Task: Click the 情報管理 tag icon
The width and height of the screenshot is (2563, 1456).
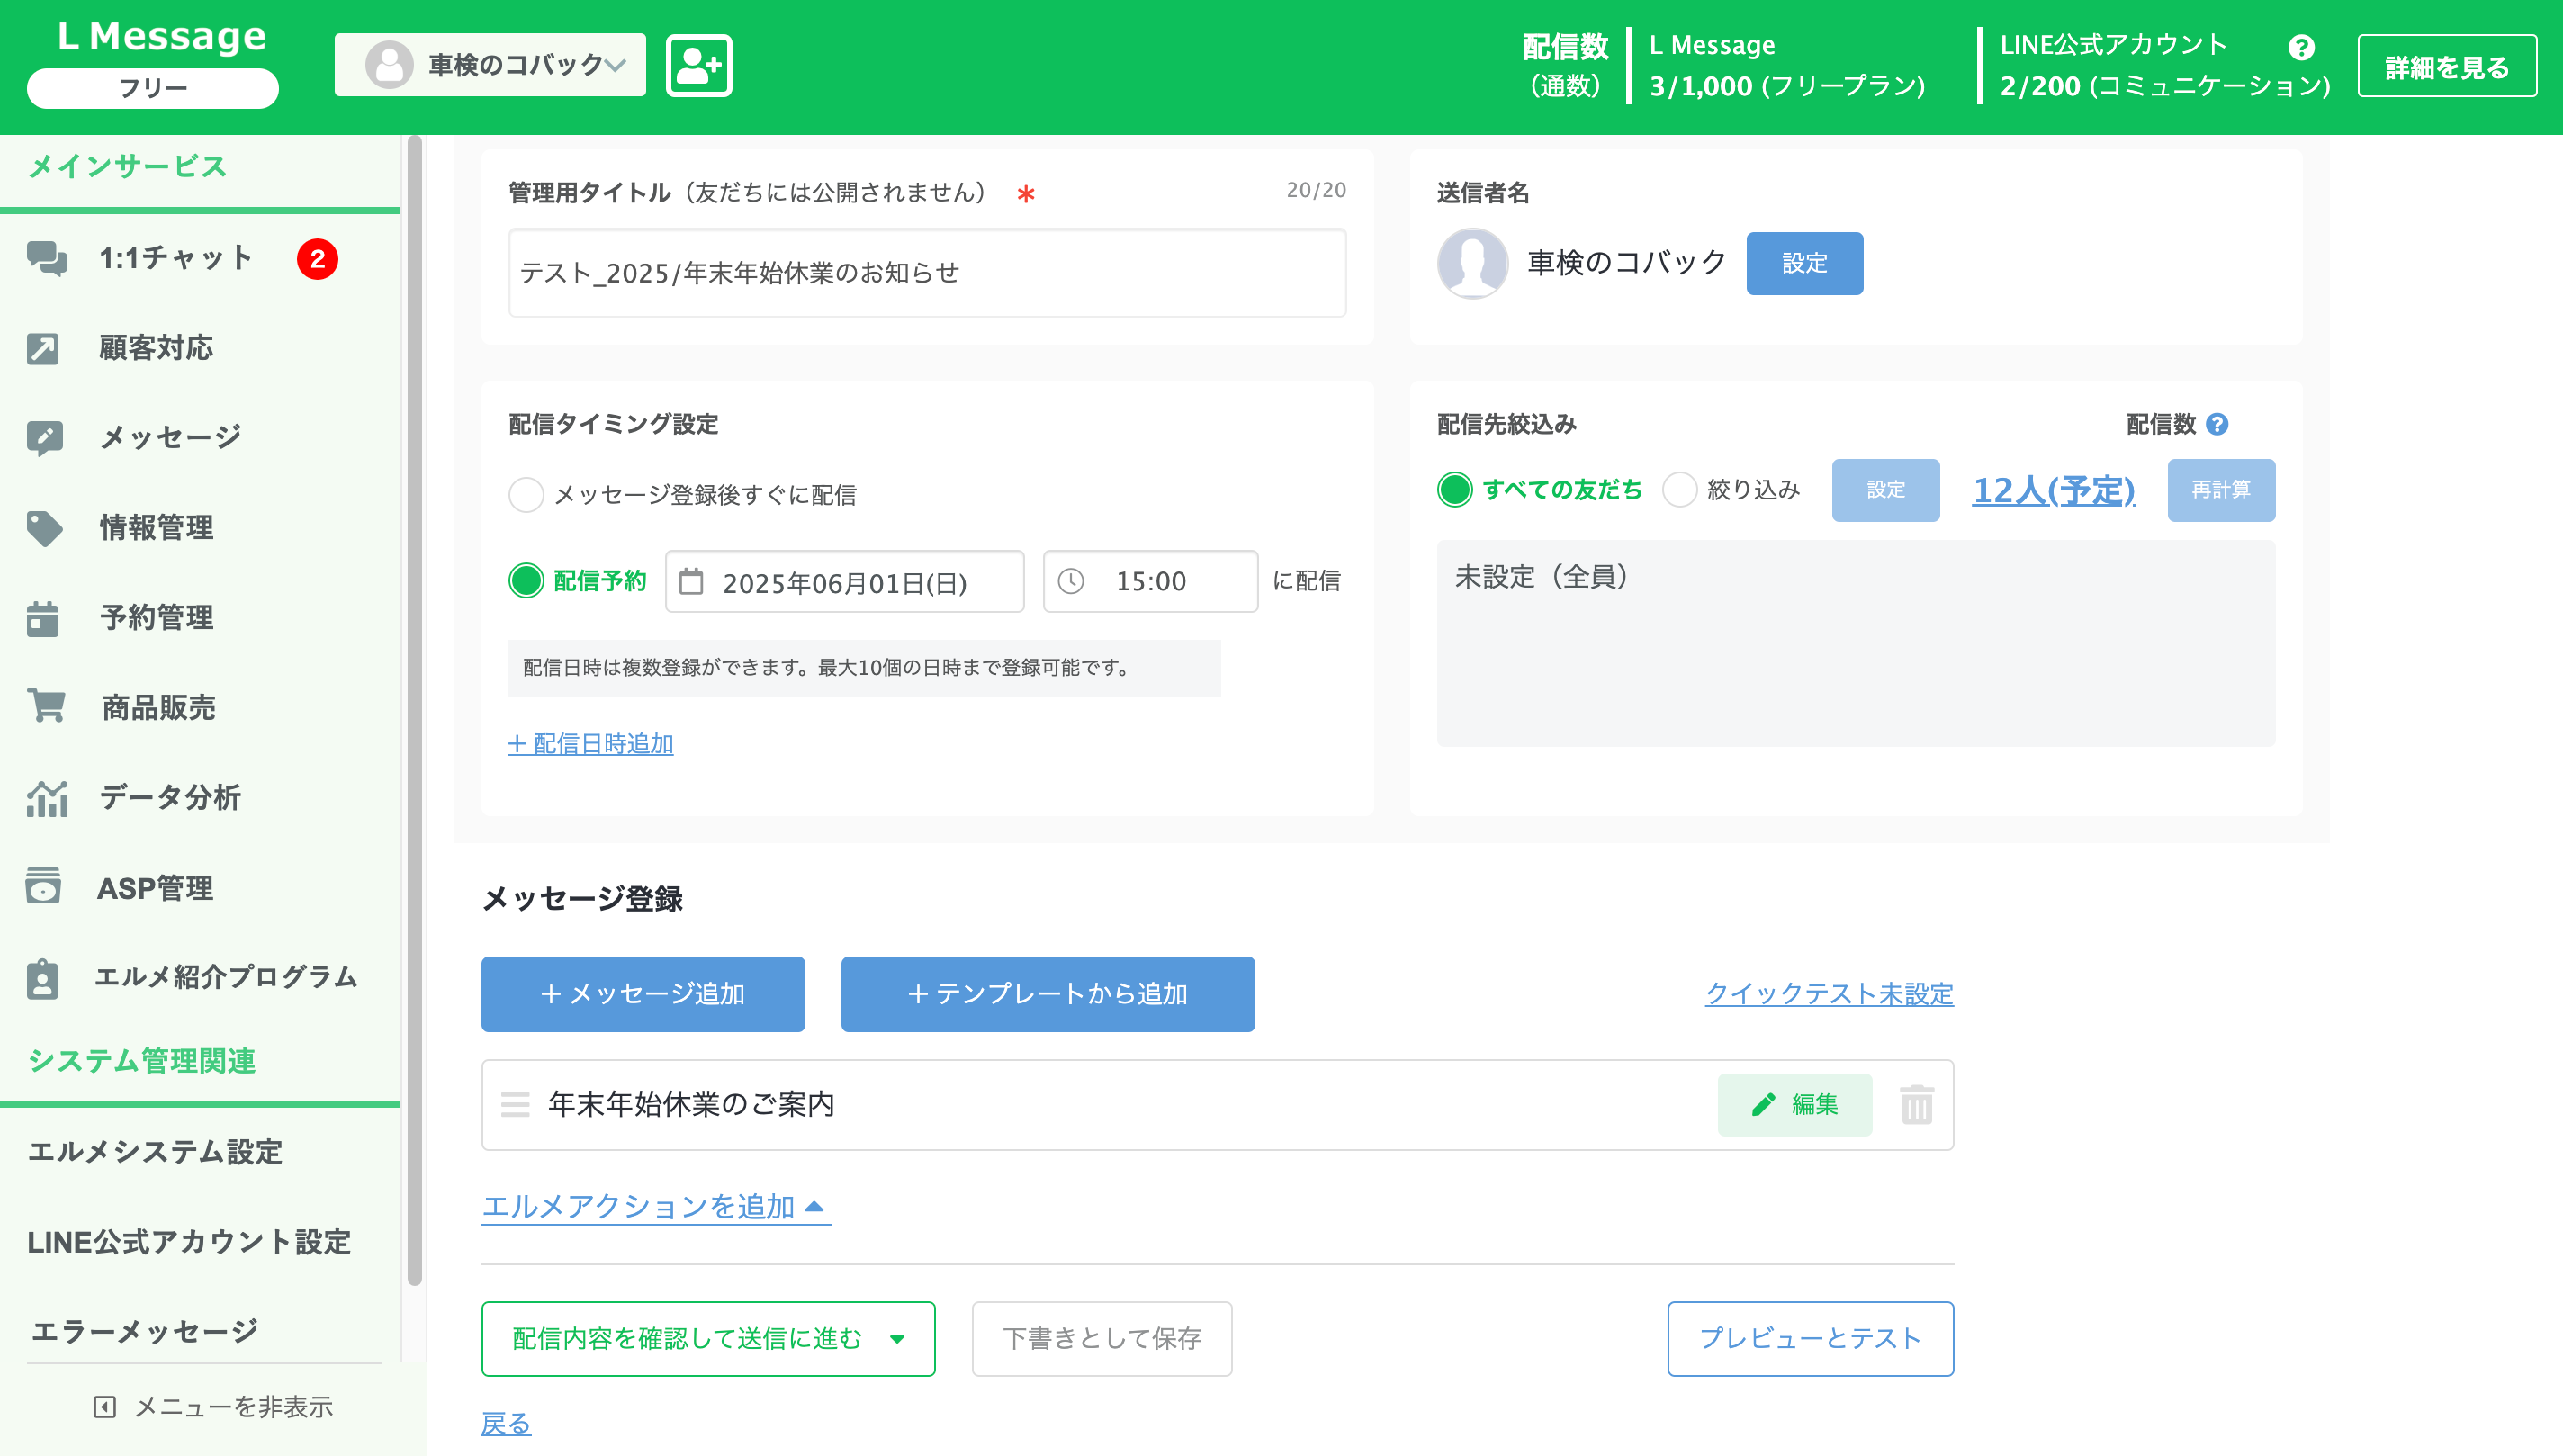Action: (x=45, y=528)
